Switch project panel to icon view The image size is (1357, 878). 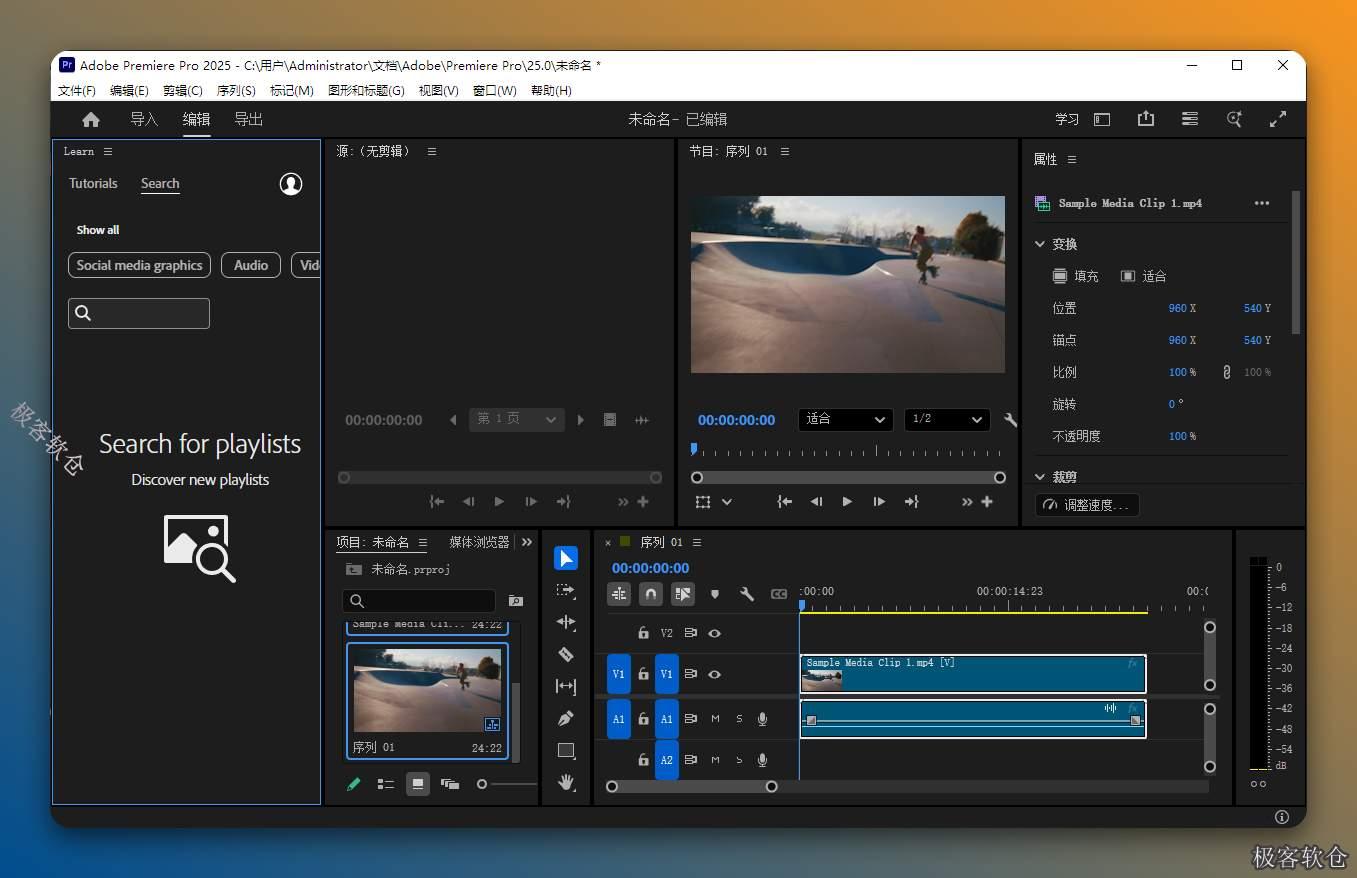pos(418,784)
